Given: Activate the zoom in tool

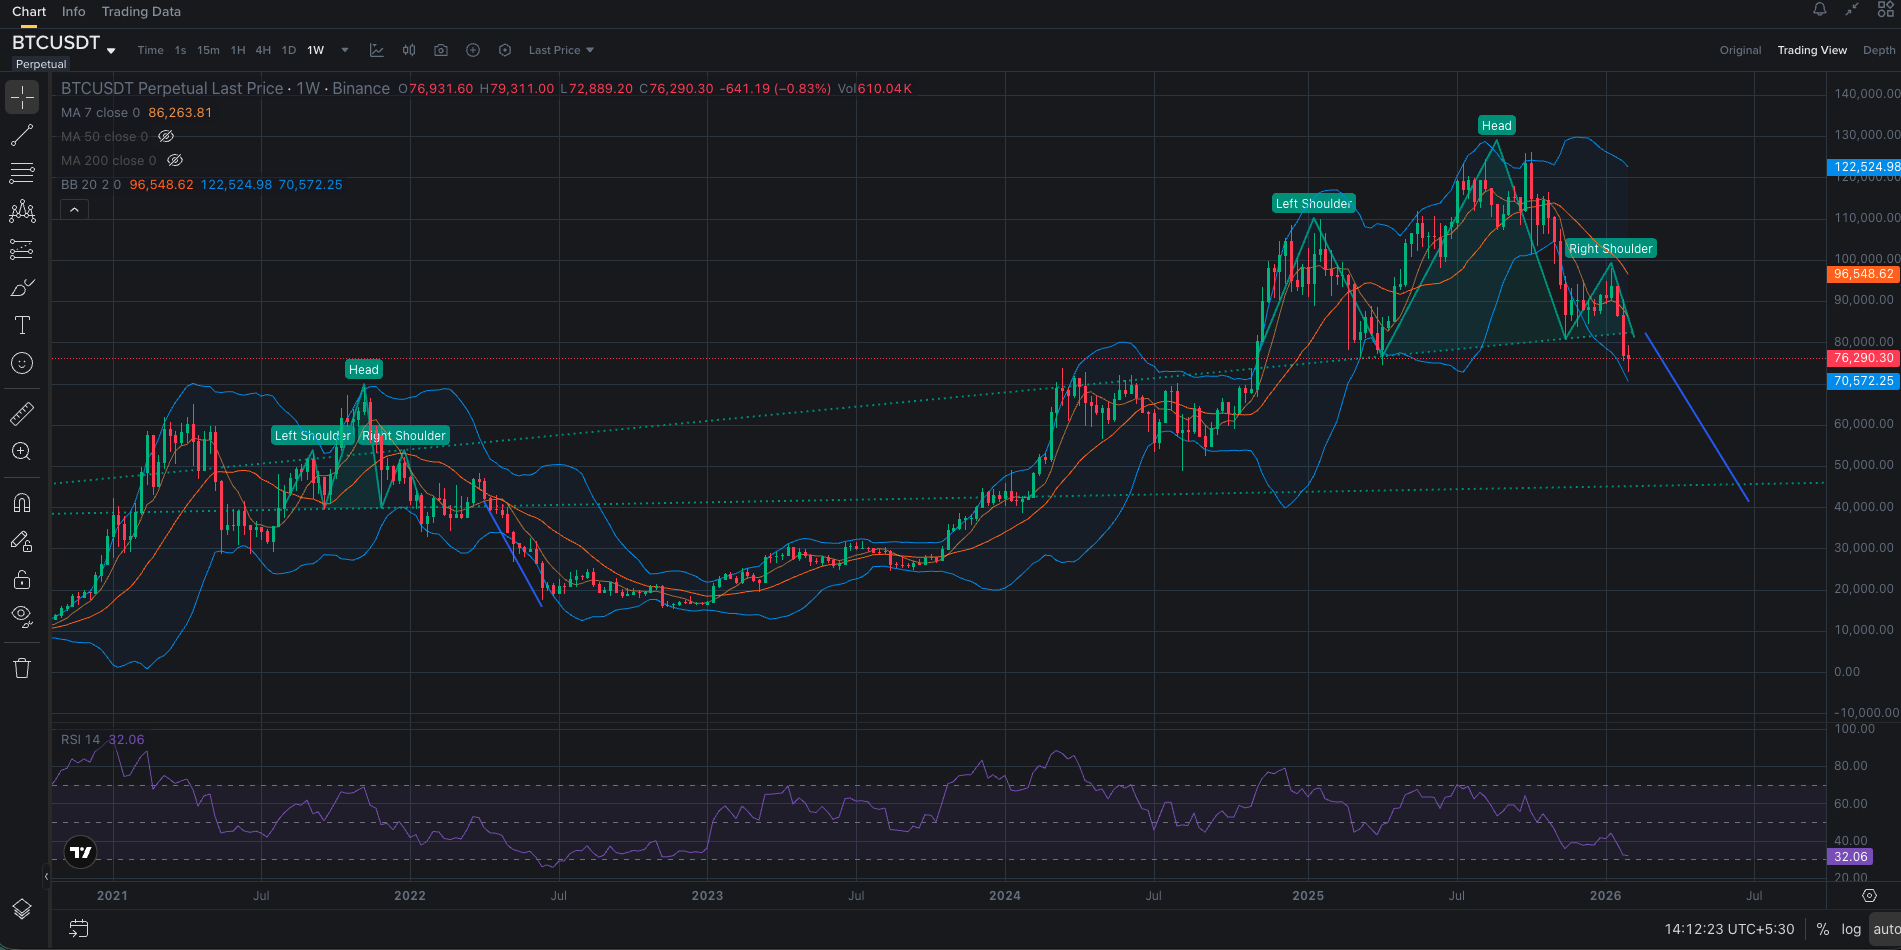Looking at the screenshot, I should coord(22,451).
